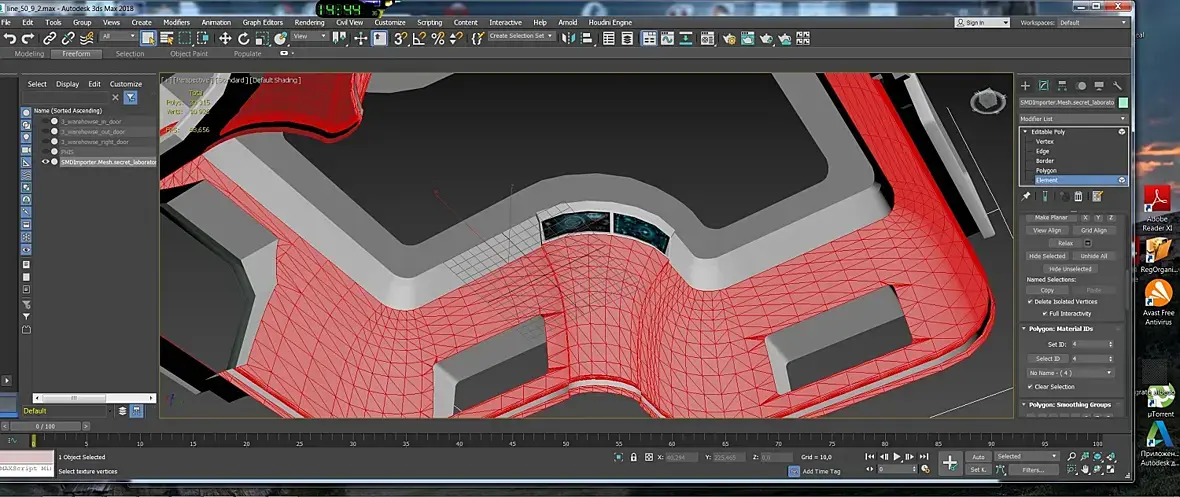Screen dimensions: 1180x497
Task: Select the Move tool
Action: coord(225,38)
